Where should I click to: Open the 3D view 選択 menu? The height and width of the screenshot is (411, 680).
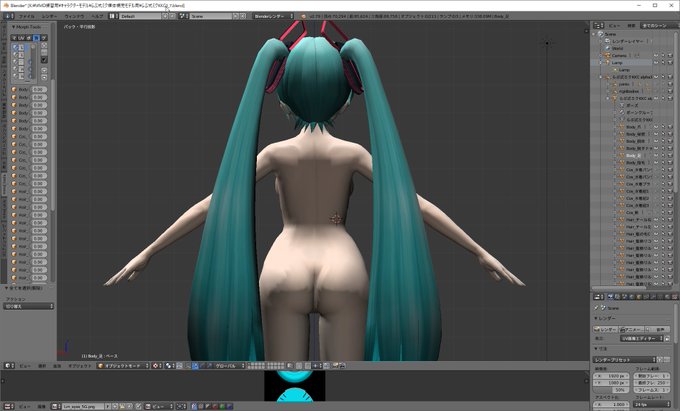pos(42,366)
